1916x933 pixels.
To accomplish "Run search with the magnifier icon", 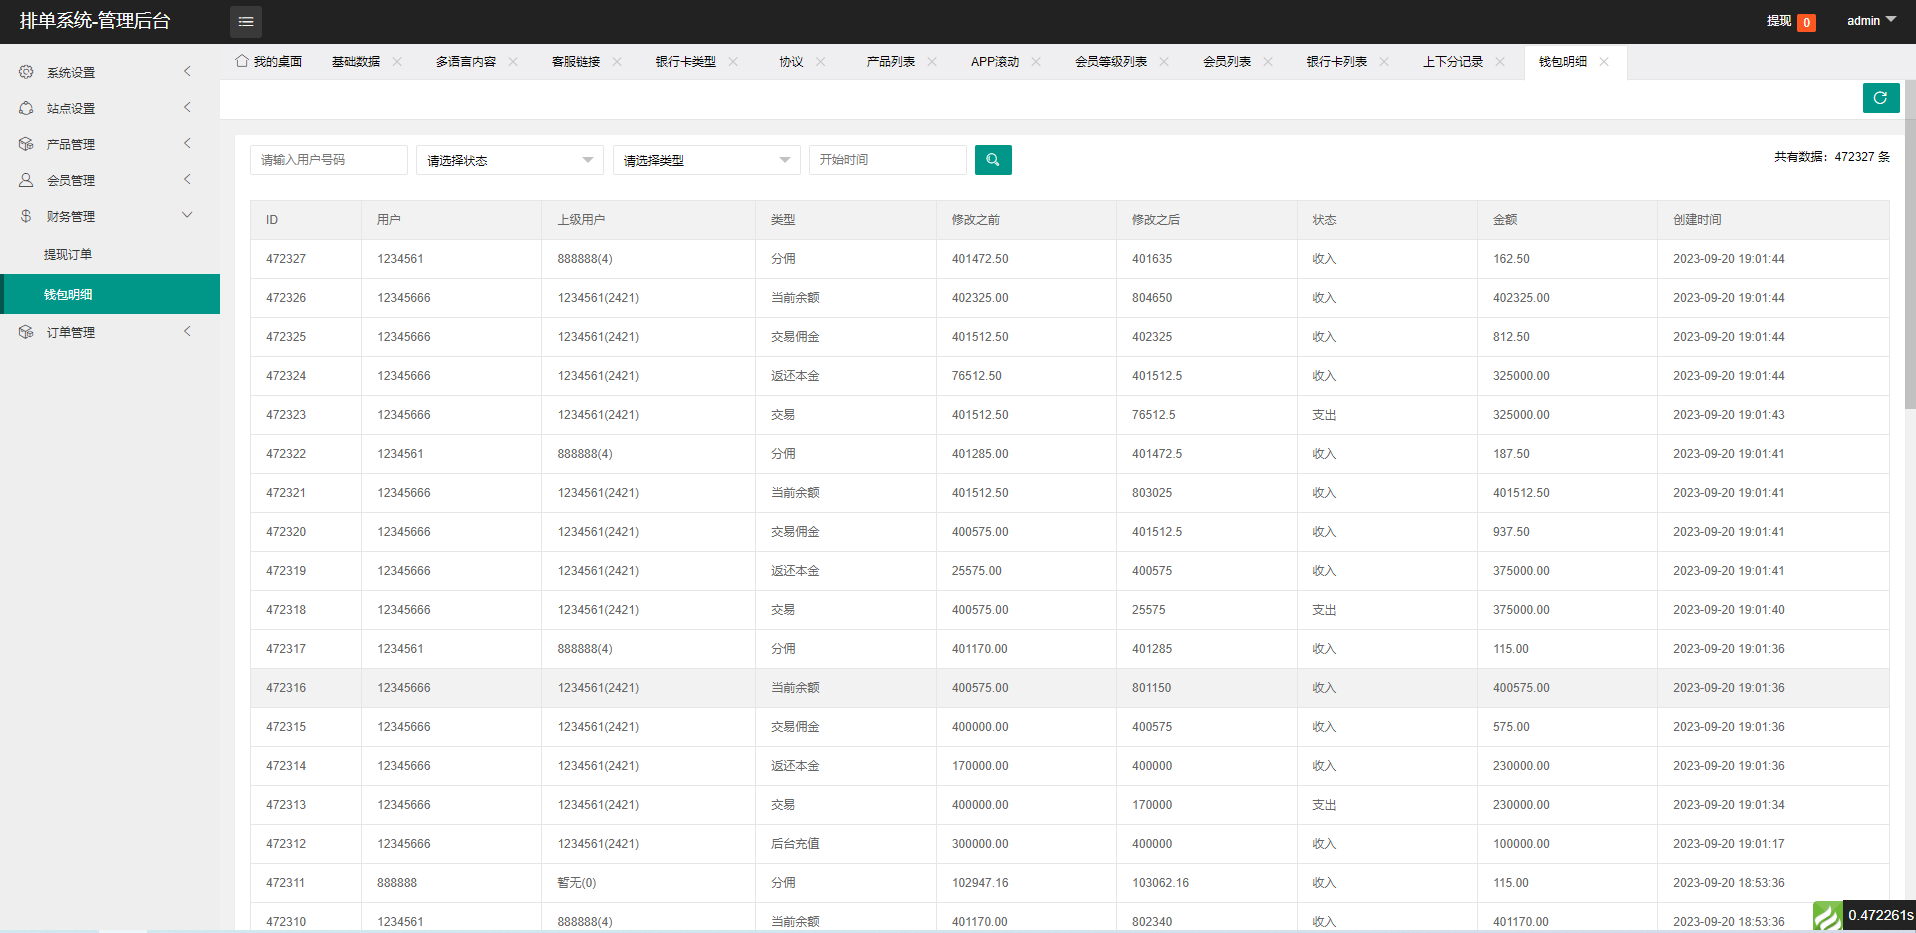I will tap(992, 159).
